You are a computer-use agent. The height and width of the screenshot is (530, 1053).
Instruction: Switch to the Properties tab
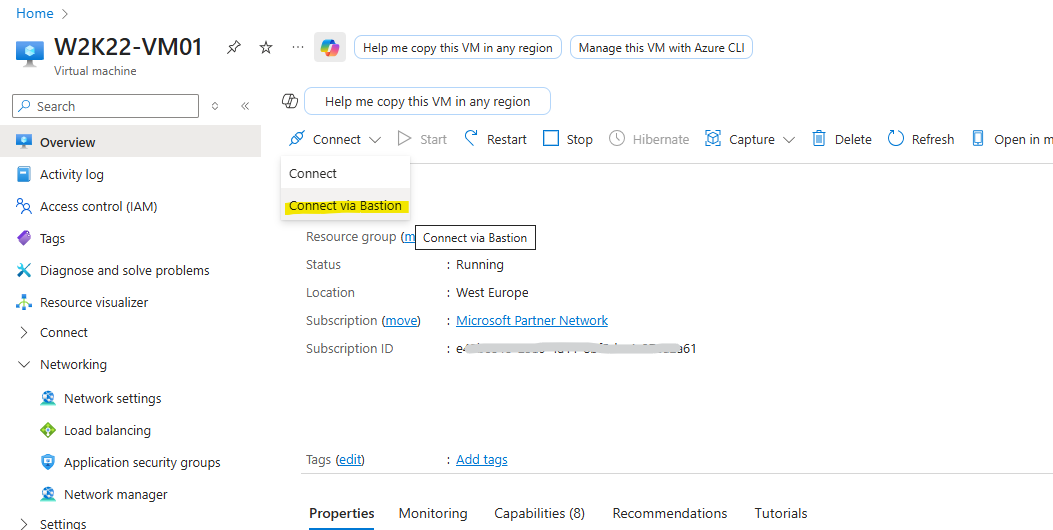[x=341, y=513]
